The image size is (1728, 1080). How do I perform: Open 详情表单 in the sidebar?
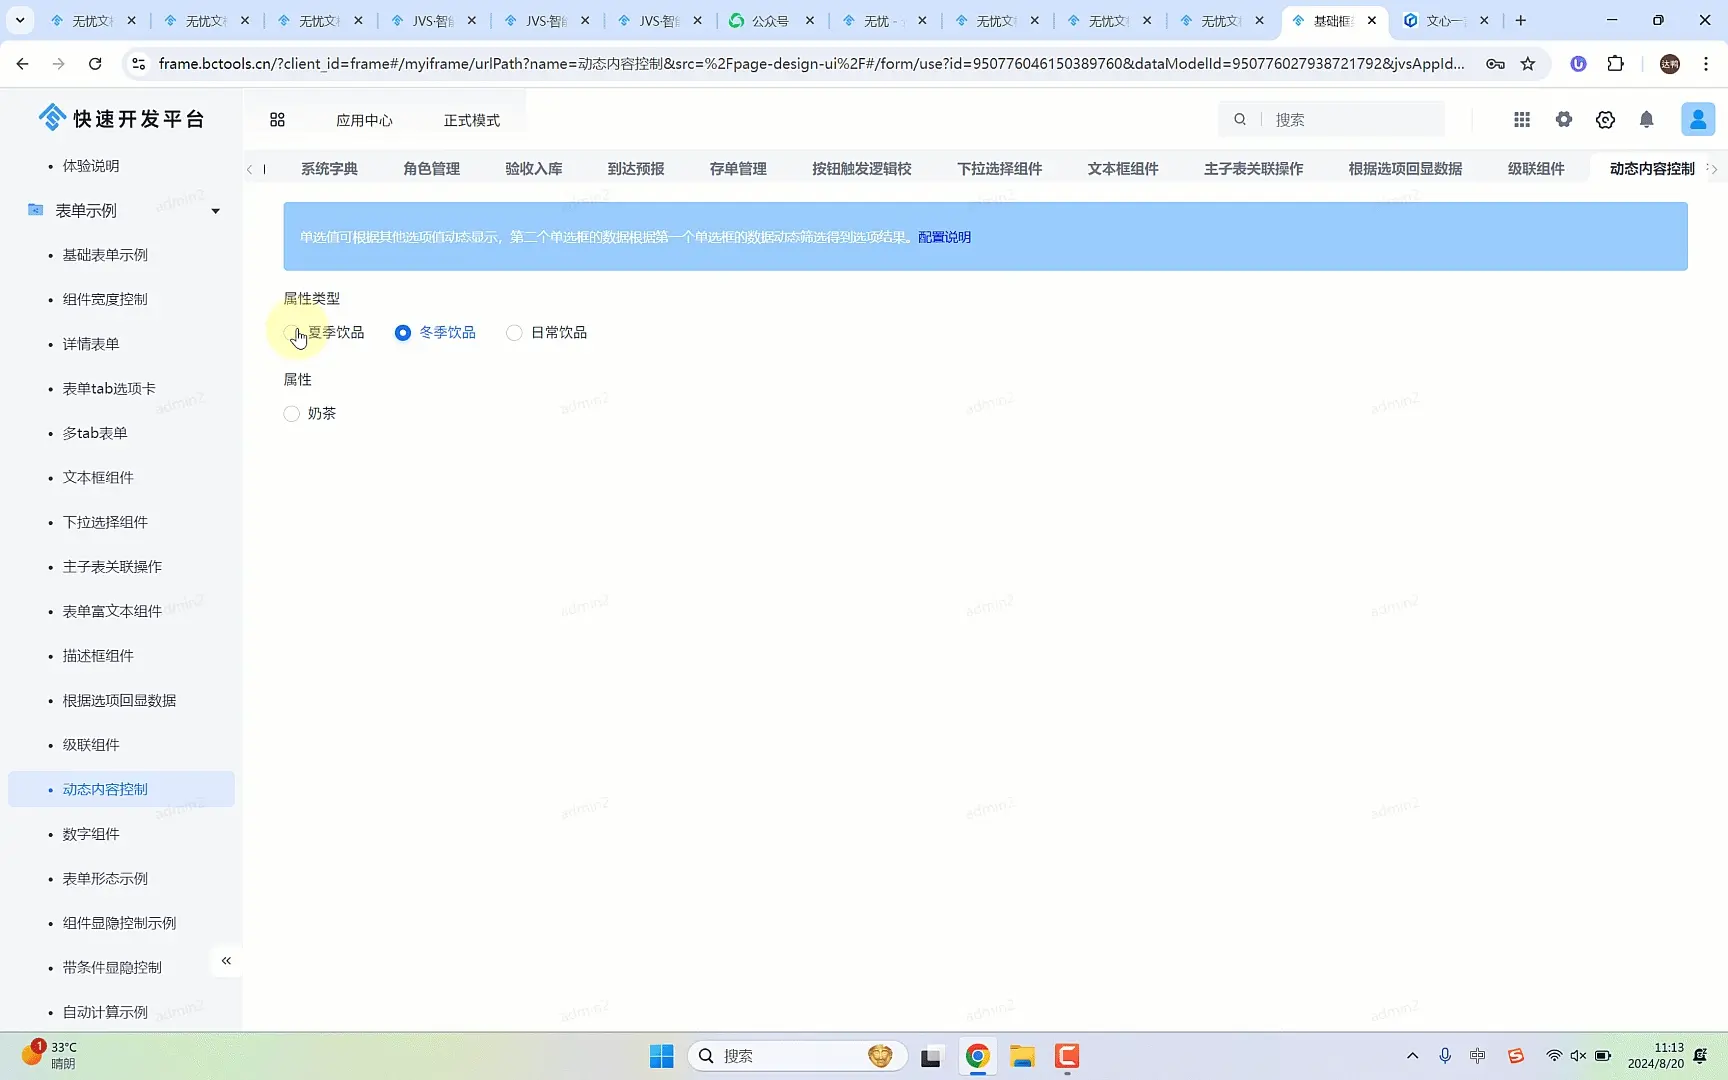[x=91, y=344]
